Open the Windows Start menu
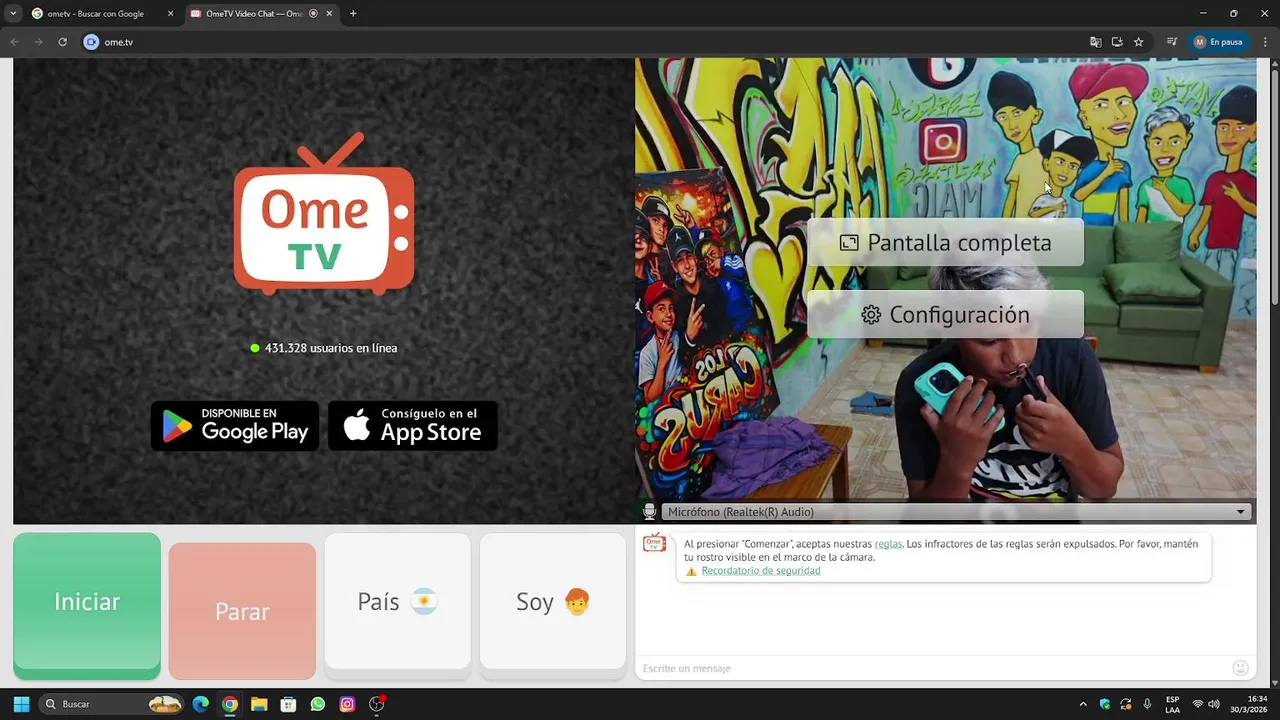This screenshot has height=720, width=1280. [x=20, y=704]
